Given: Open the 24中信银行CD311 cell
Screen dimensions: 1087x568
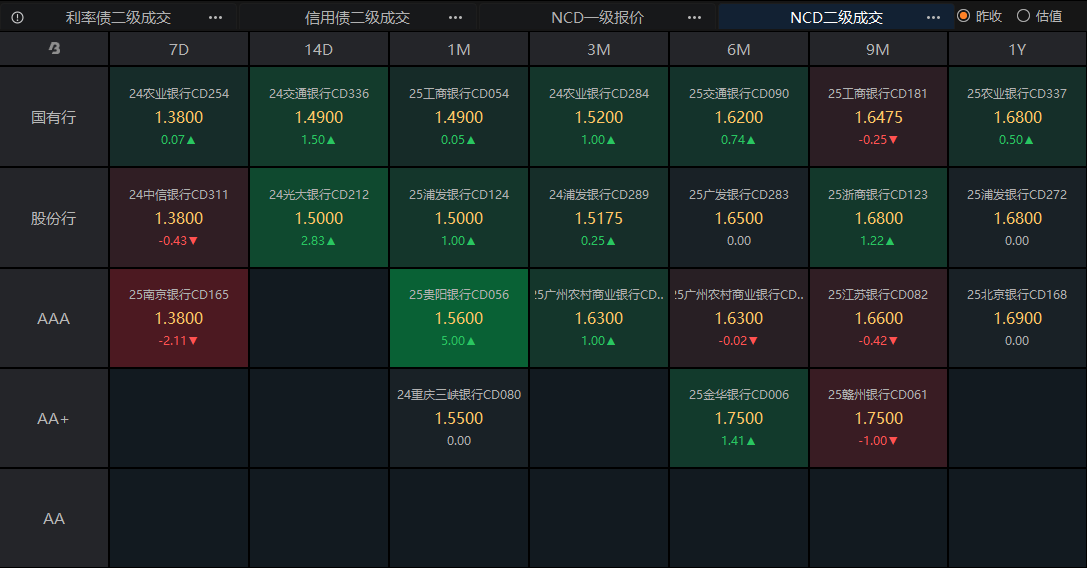Looking at the screenshot, I should (179, 218).
